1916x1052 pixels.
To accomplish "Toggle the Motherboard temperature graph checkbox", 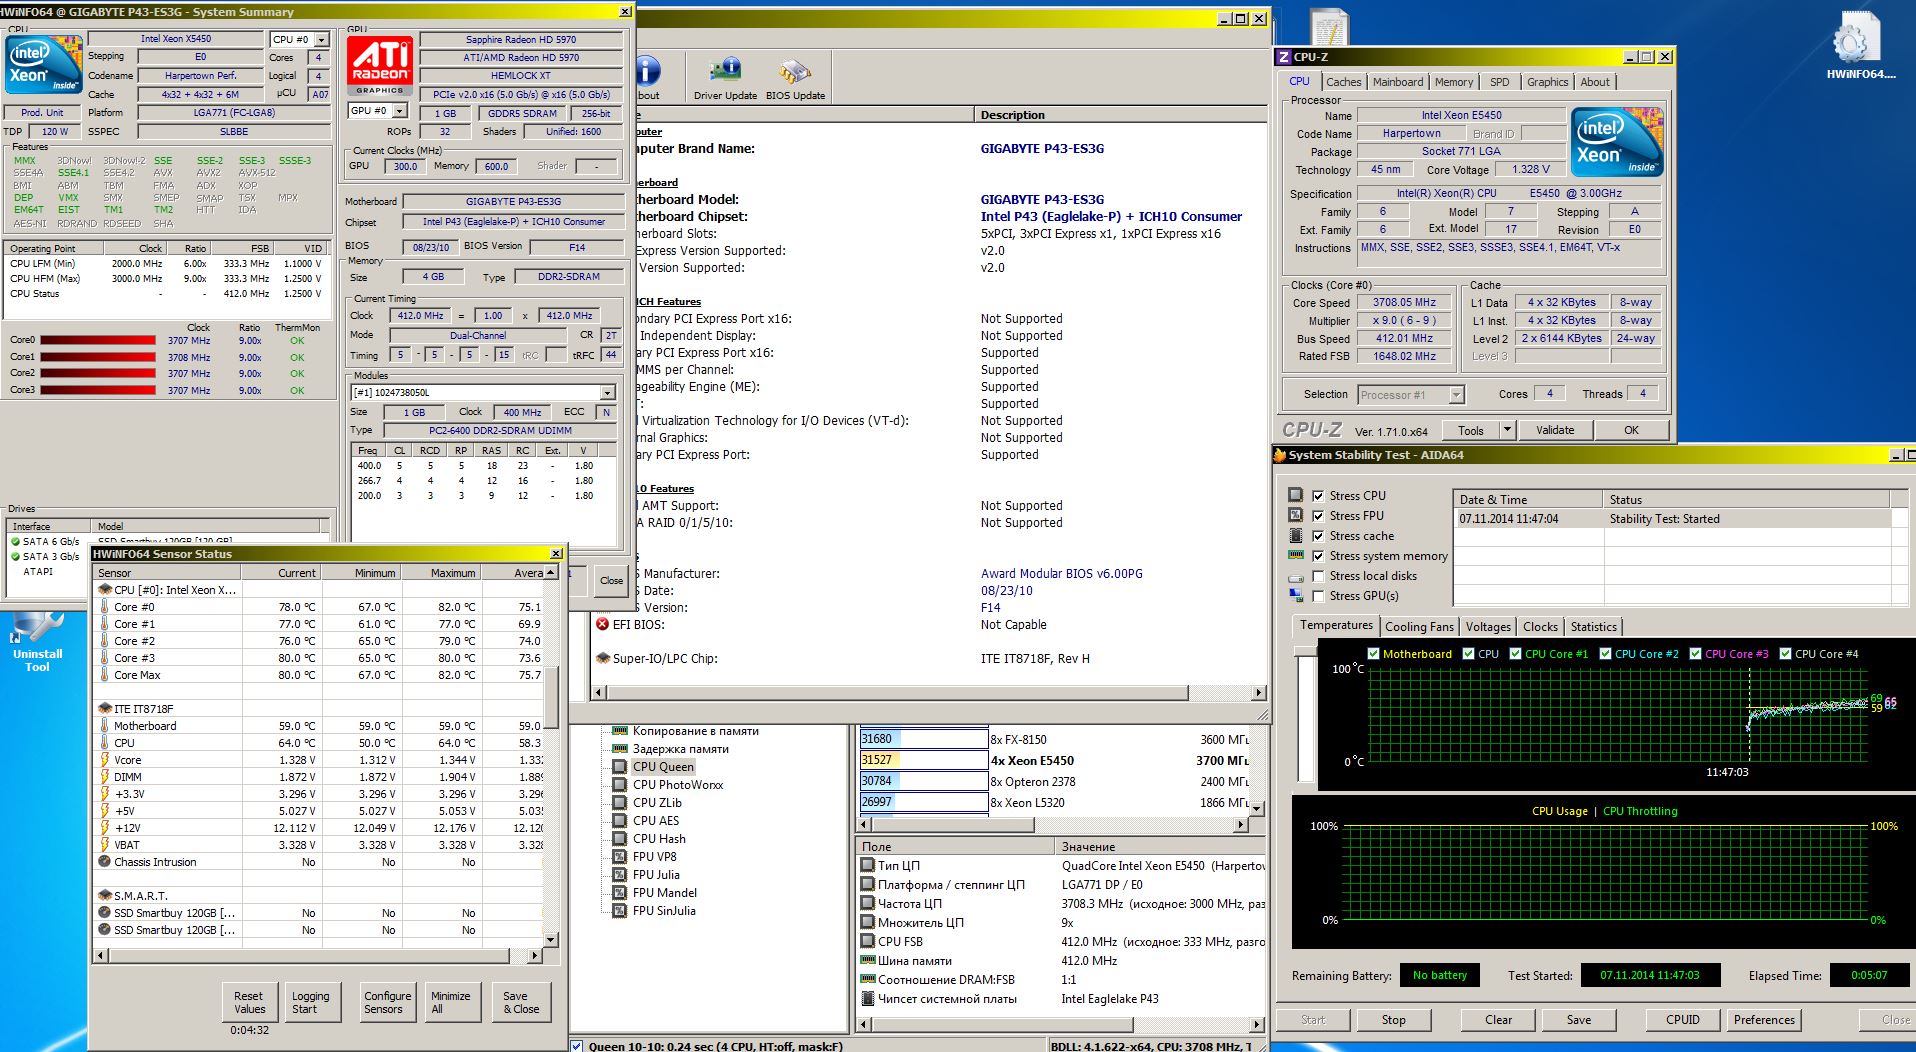I will click(1373, 654).
